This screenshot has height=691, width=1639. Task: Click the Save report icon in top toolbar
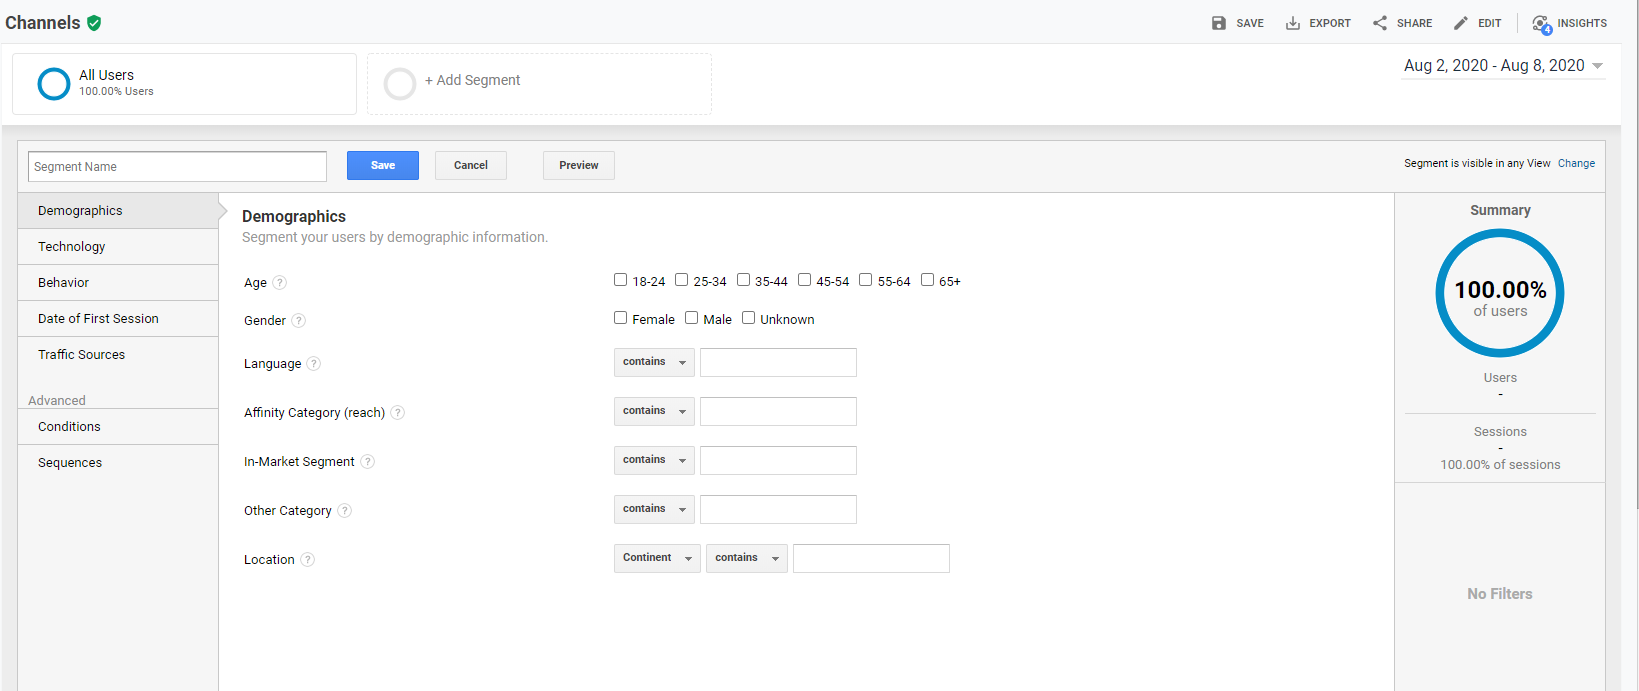point(1218,23)
